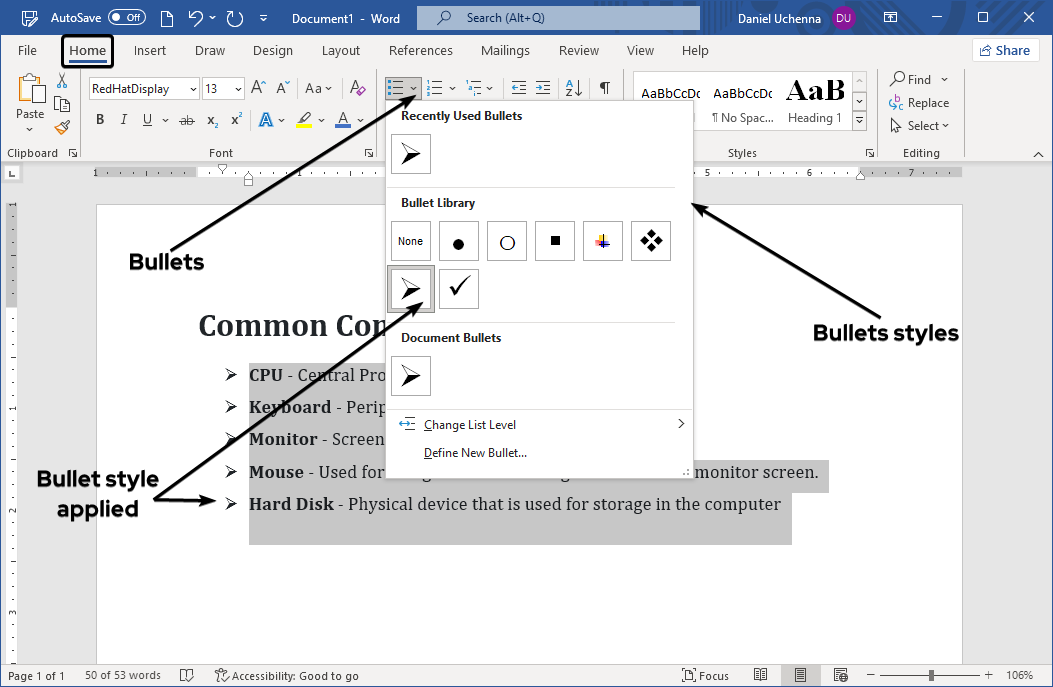The width and height of the screenshot is (1053, 687).
Task: Toggle subscript formatting
Action: pos(212,120)
